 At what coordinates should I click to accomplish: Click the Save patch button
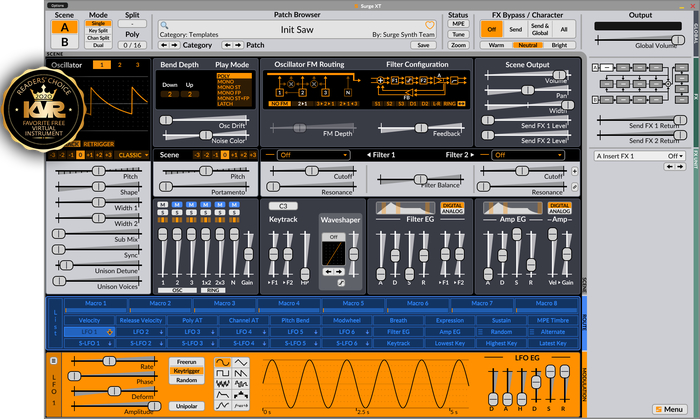click(x=423, y=45)
